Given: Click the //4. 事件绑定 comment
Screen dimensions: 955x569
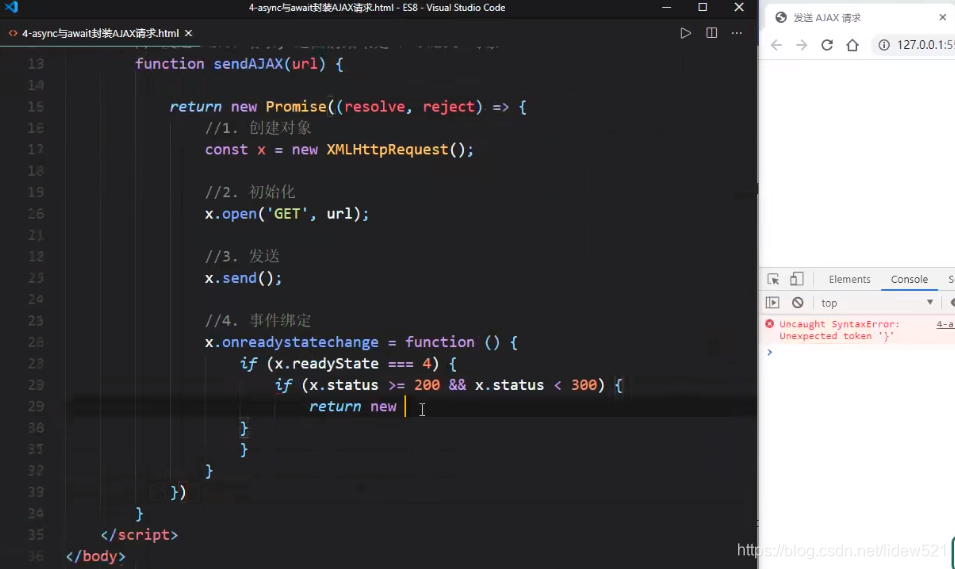Looking at the screenshot, I should tap(258, 320).
